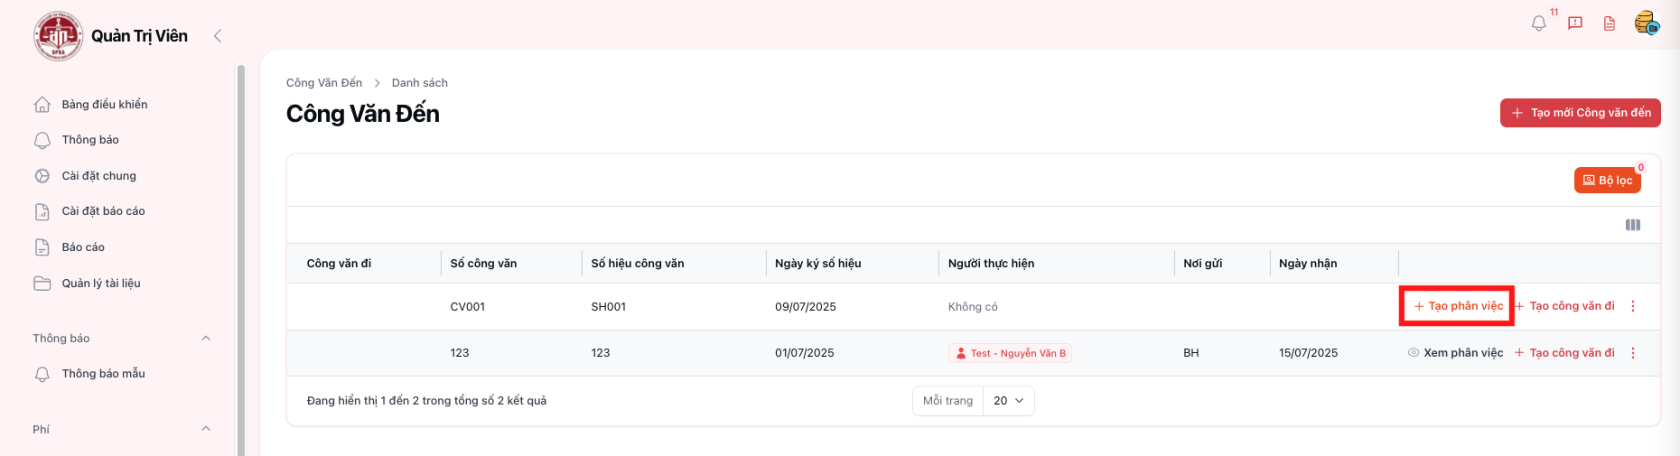Collapse the Thông báo sidebar section
Screen dimensions: 1680x456
(206, 338)
